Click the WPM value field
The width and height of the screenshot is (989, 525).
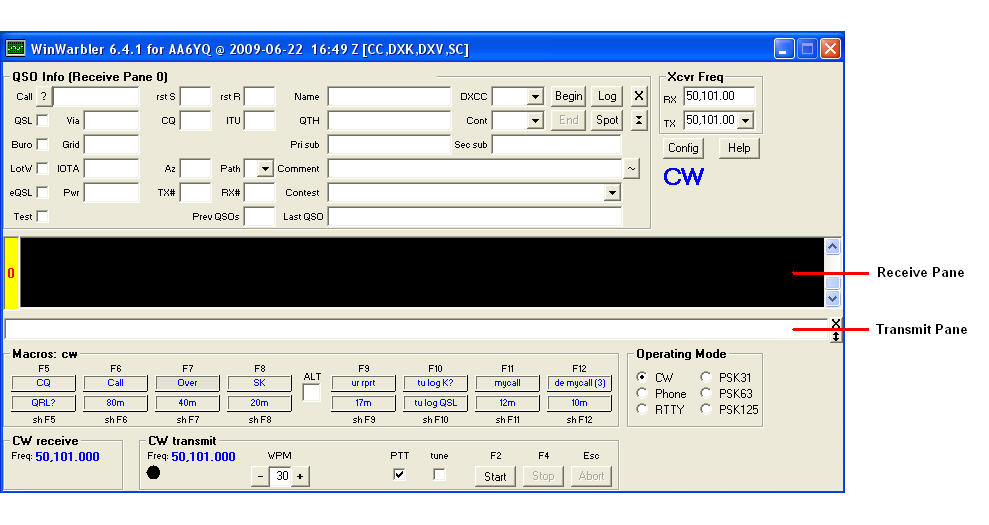tap(281, 476)
